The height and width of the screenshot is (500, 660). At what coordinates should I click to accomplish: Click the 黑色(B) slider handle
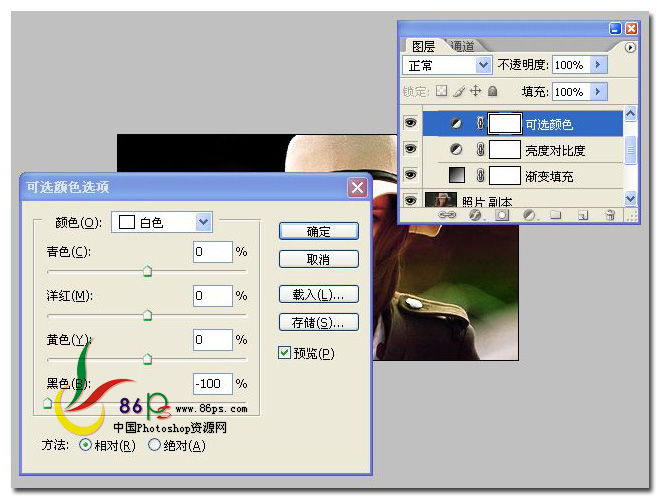(x=48, y=403)
